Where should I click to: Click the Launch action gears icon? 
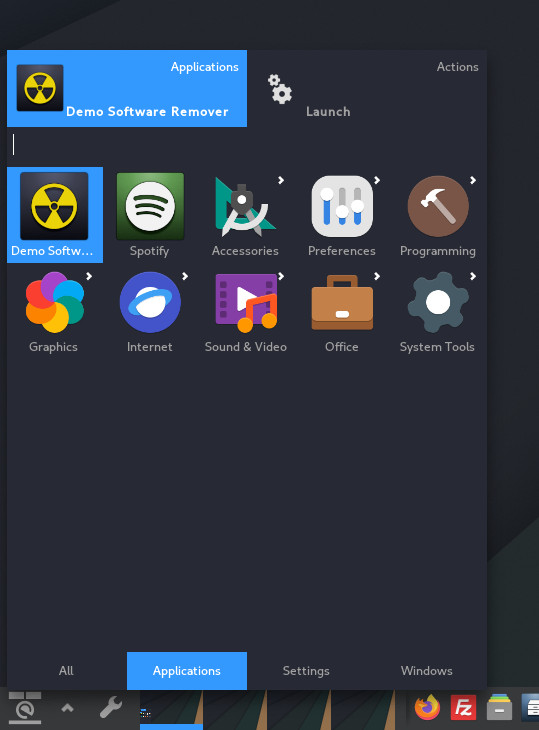(x=280, y=88)
